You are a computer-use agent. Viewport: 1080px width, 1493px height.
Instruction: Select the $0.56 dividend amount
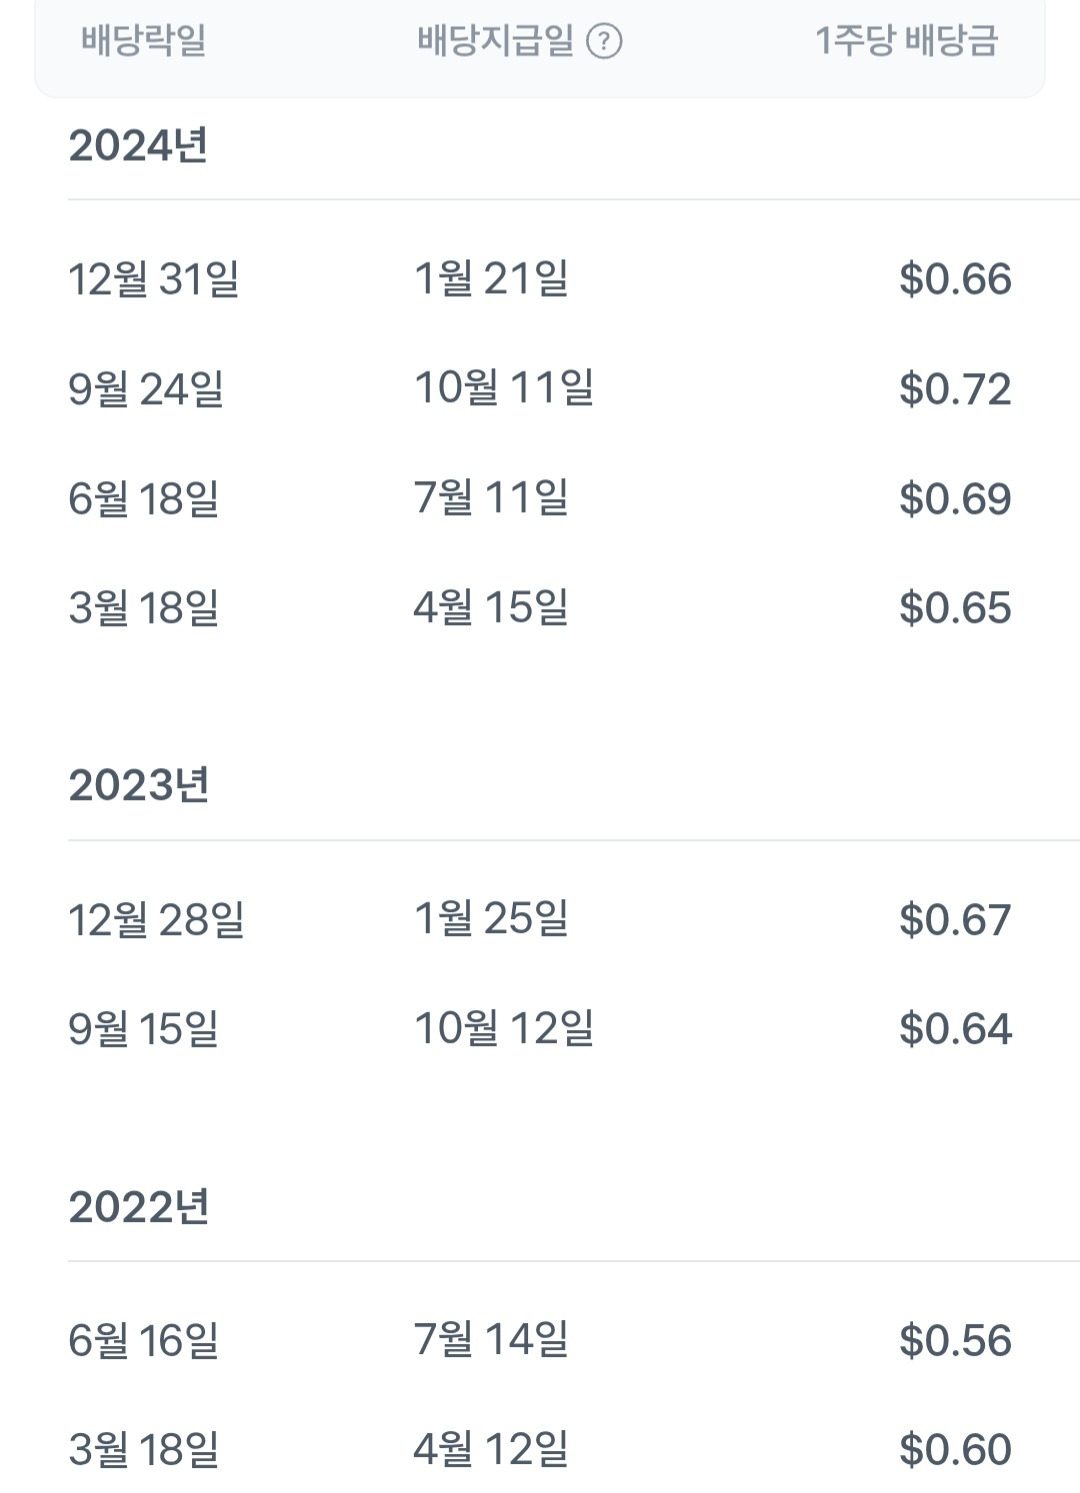955,1341
